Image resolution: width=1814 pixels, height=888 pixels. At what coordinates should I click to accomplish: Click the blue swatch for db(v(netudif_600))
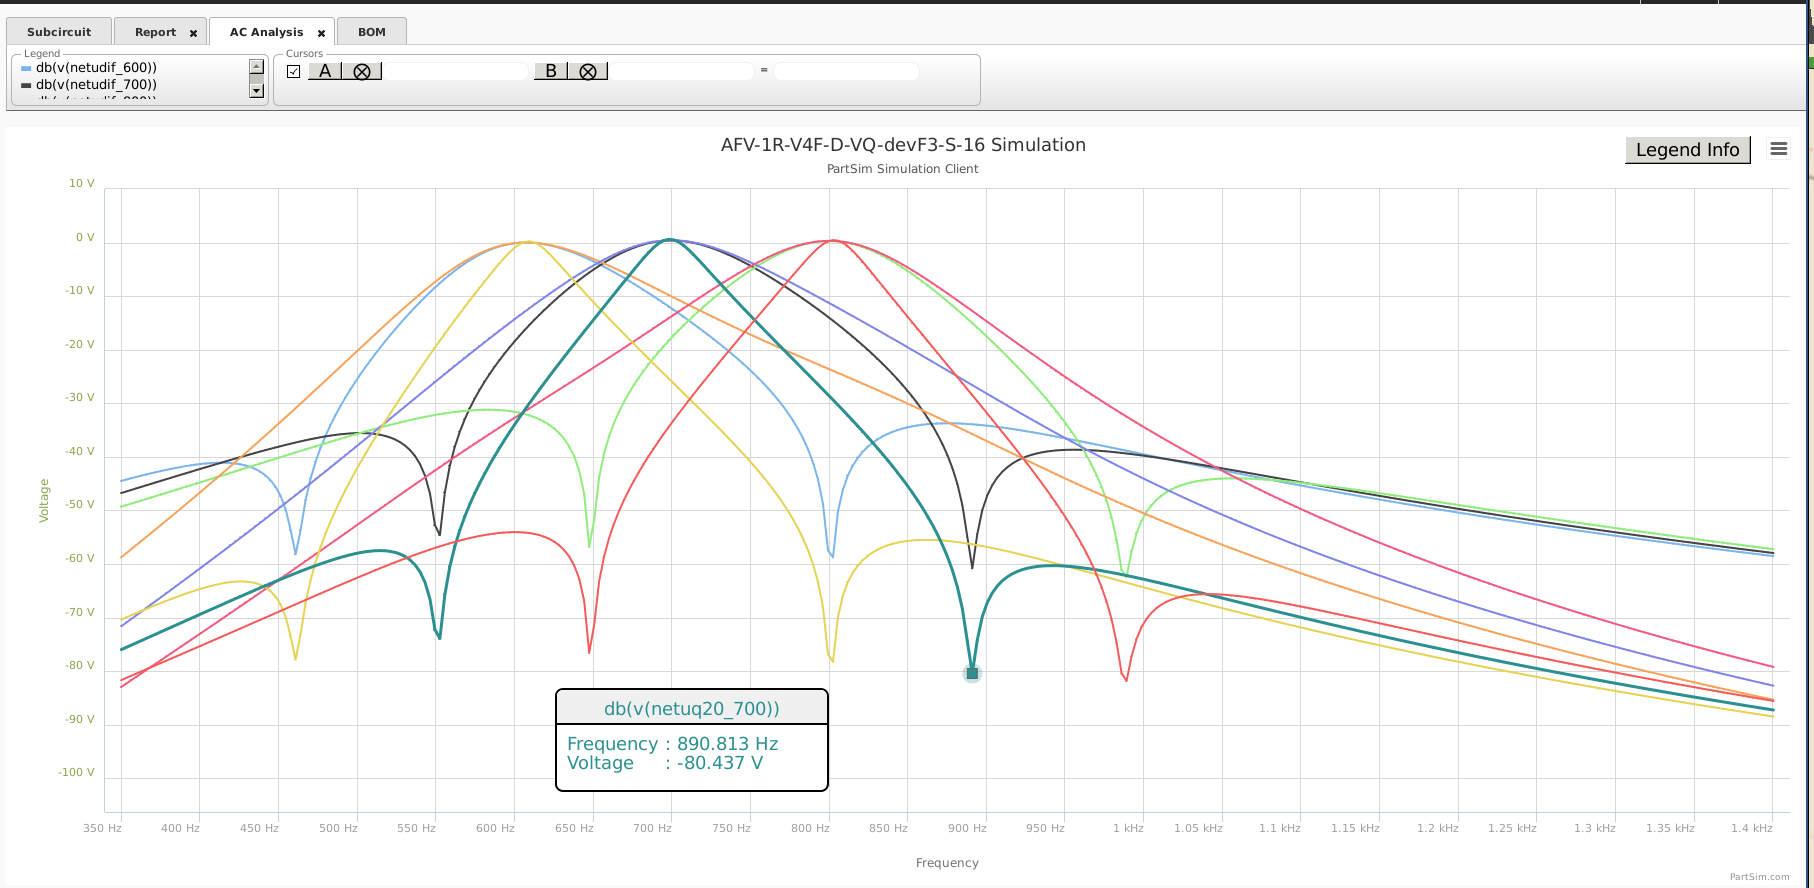pyautogui.click(x=26, y=68)
